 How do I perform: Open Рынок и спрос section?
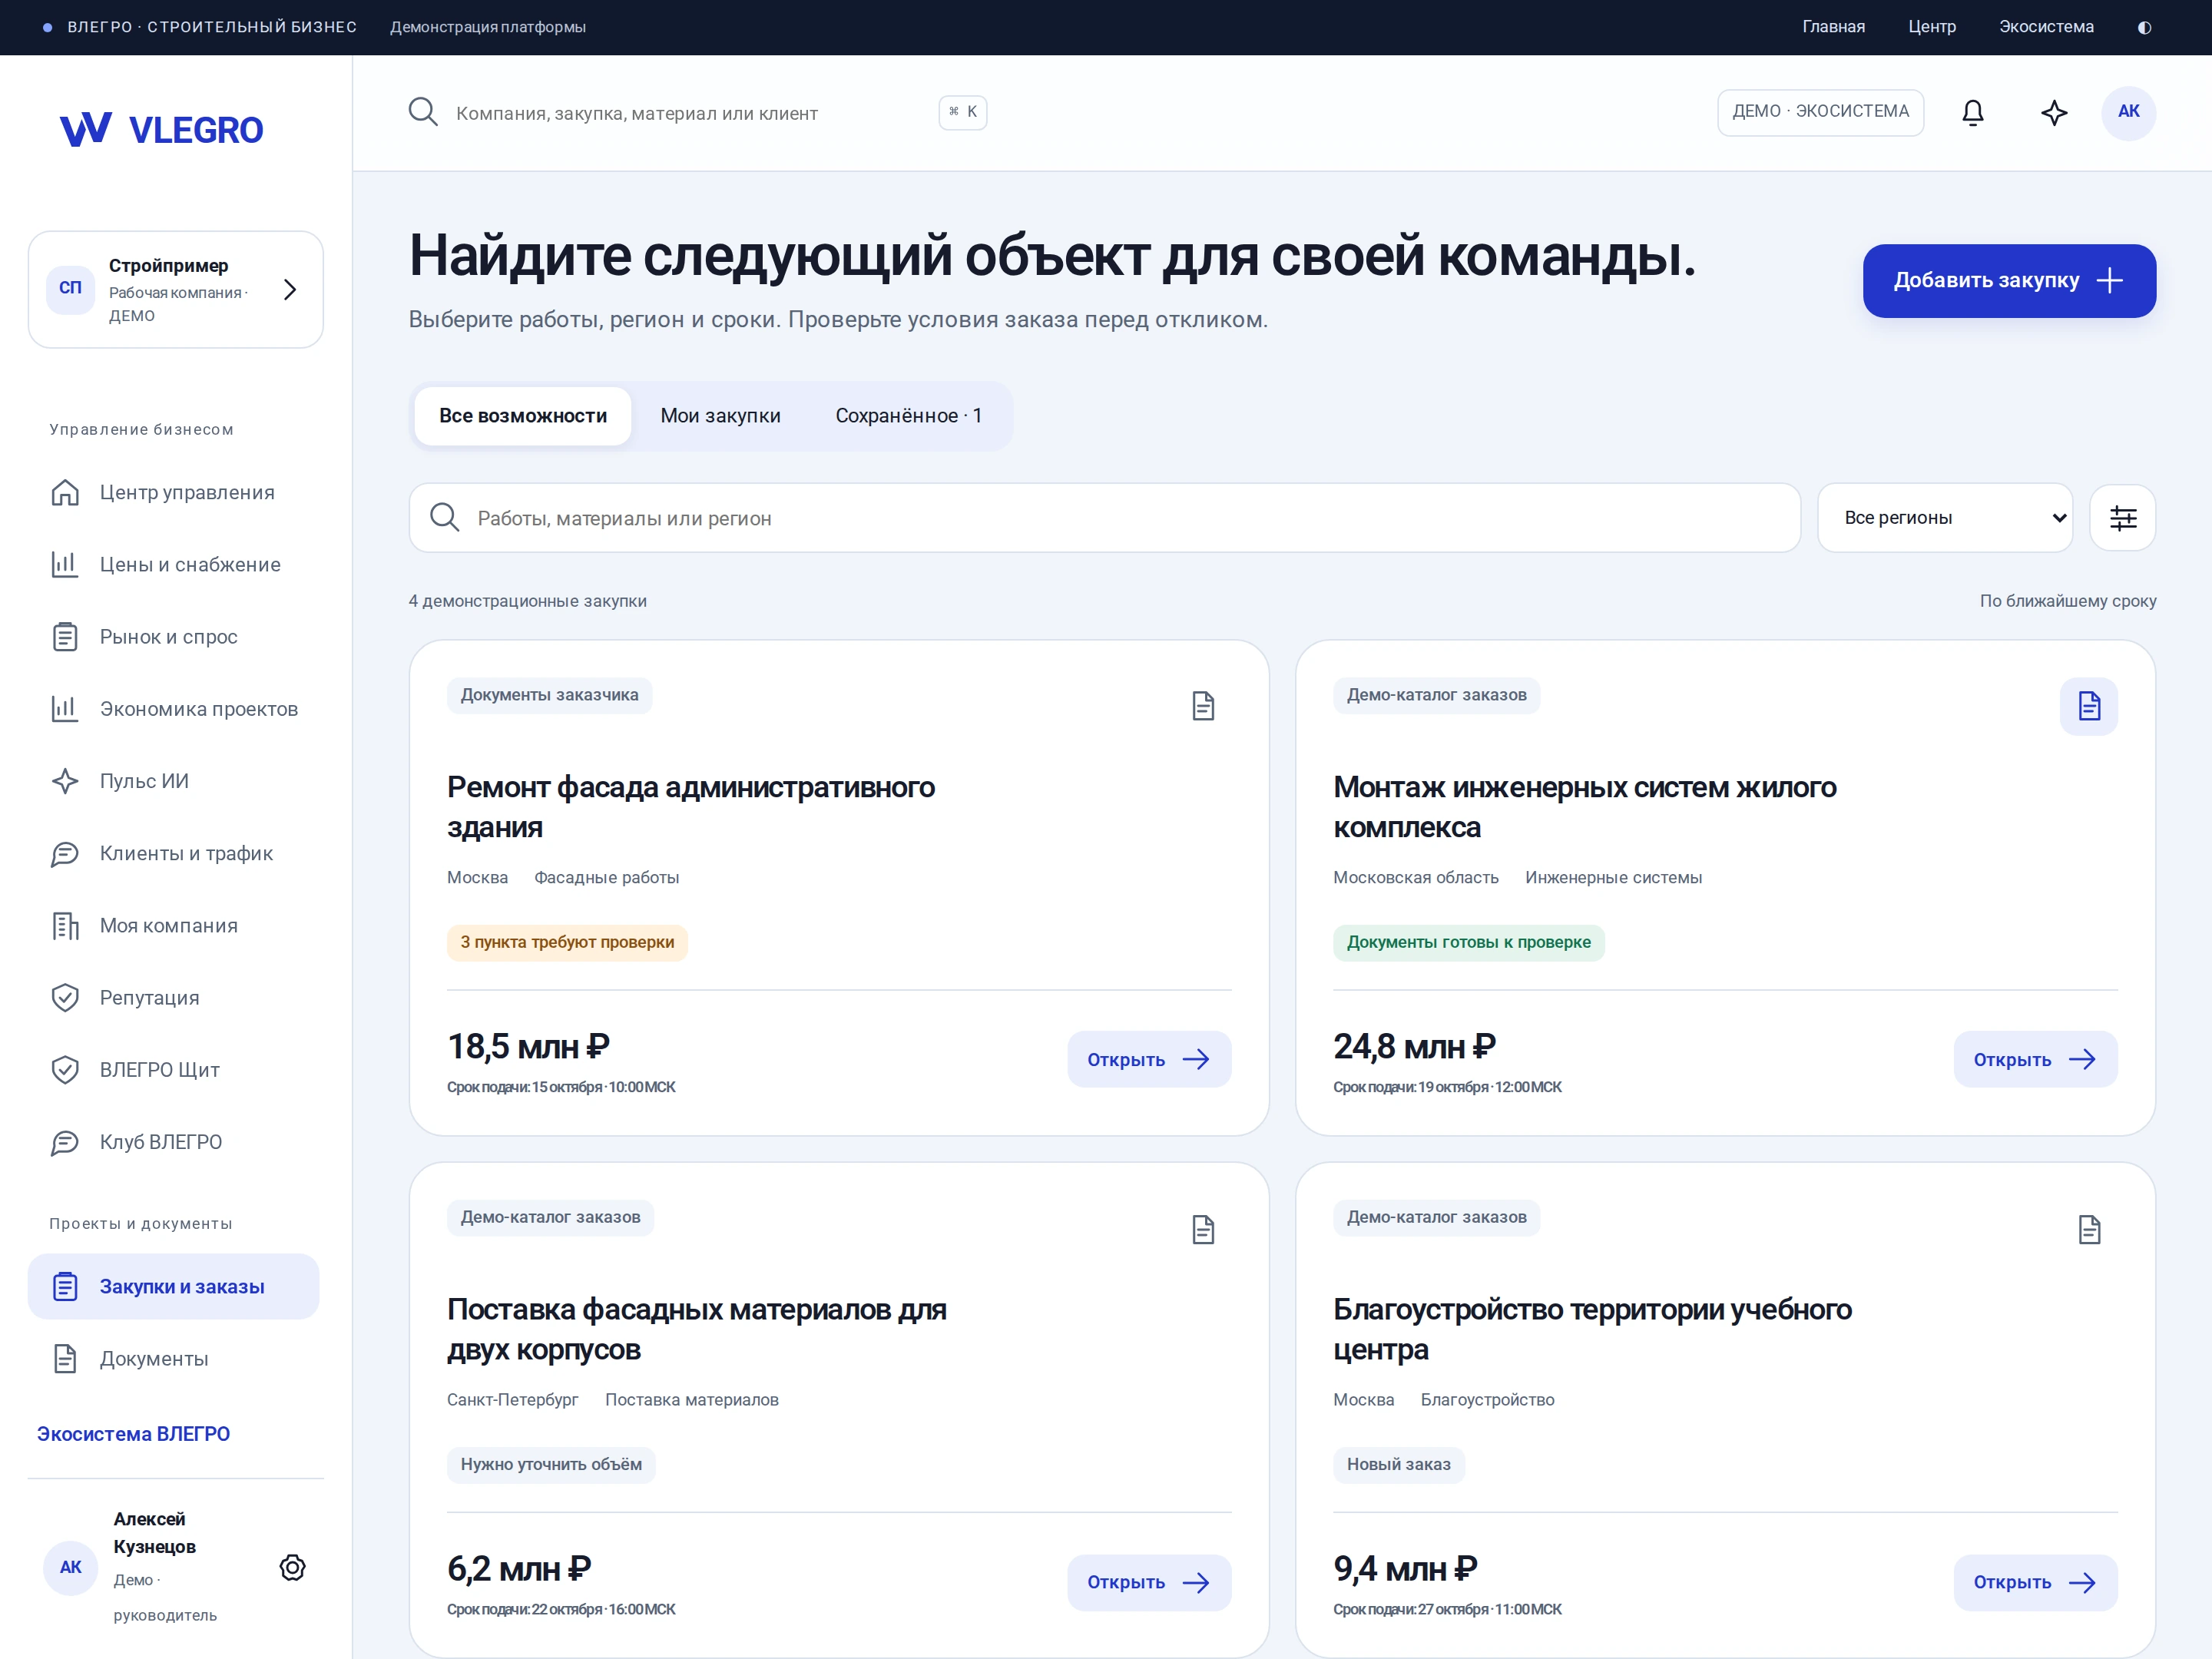click(174, 637)
